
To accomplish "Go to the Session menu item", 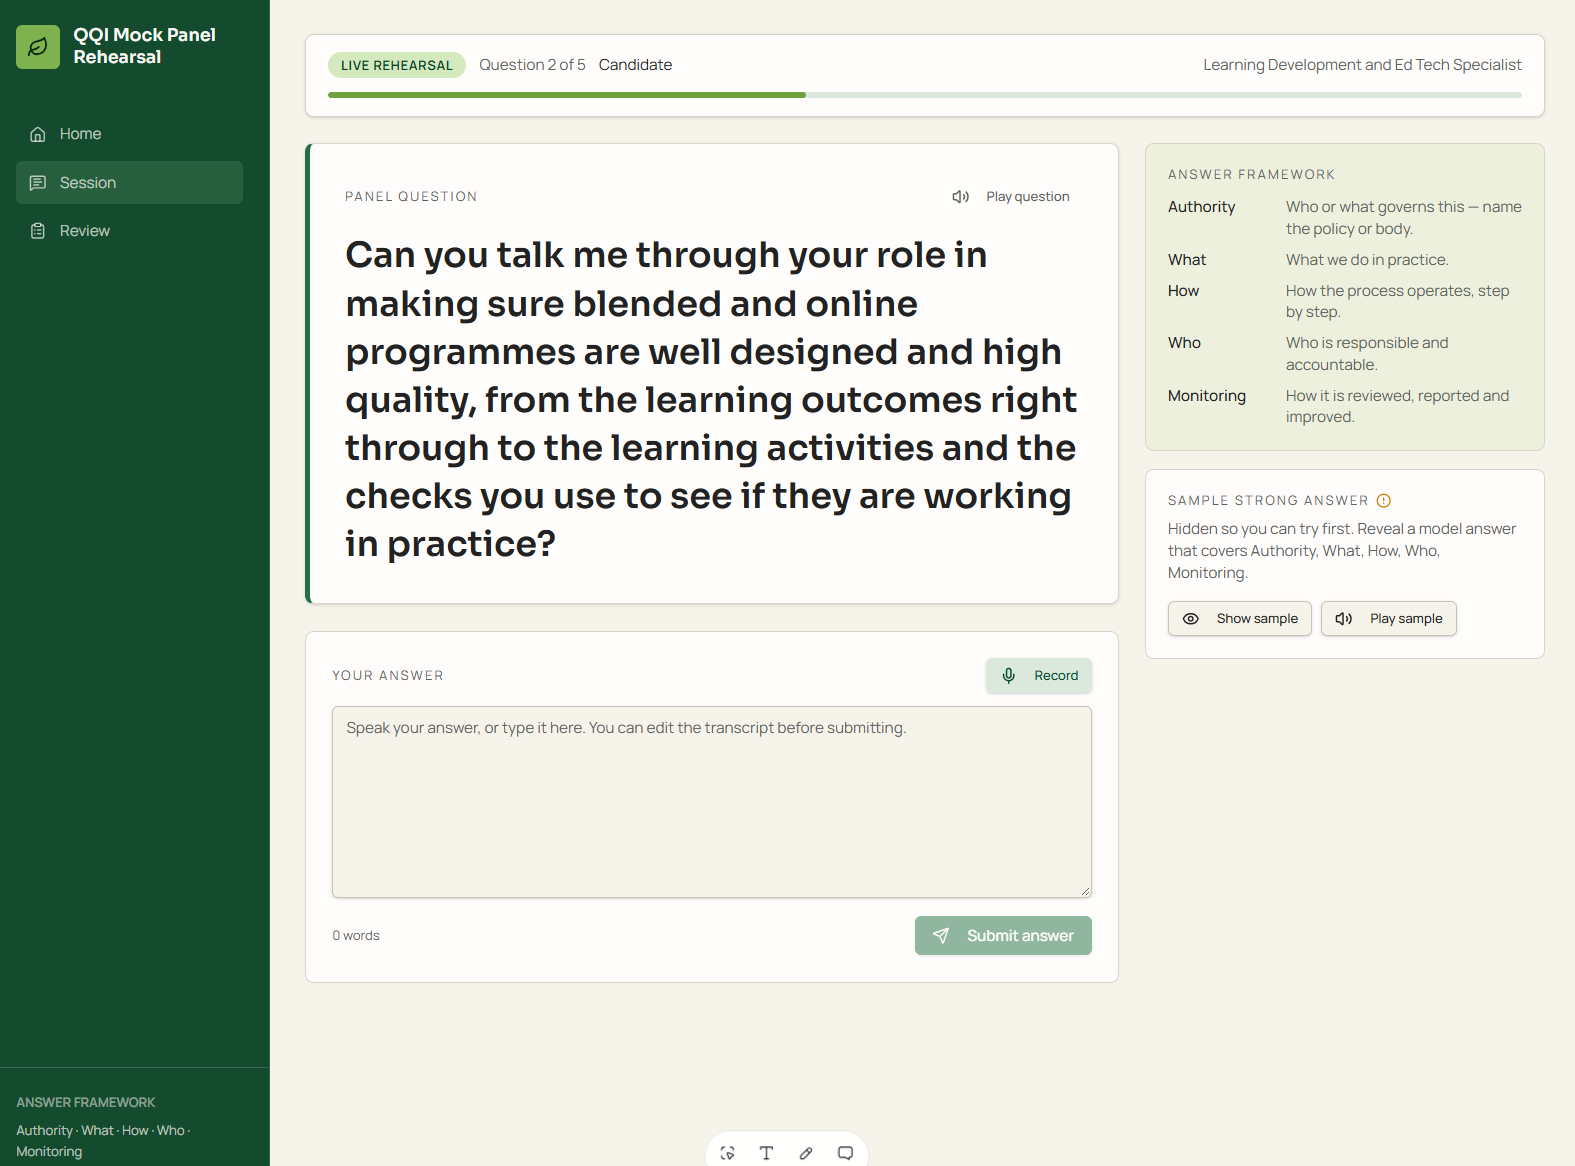I will pos(129,183).
